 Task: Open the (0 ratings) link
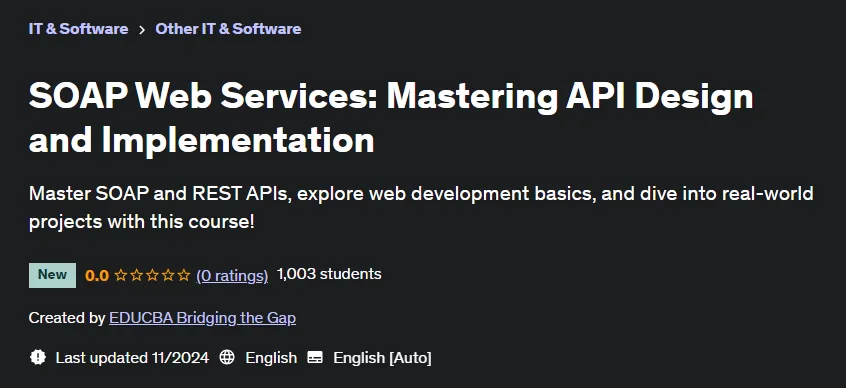click(x=232, y=276)
